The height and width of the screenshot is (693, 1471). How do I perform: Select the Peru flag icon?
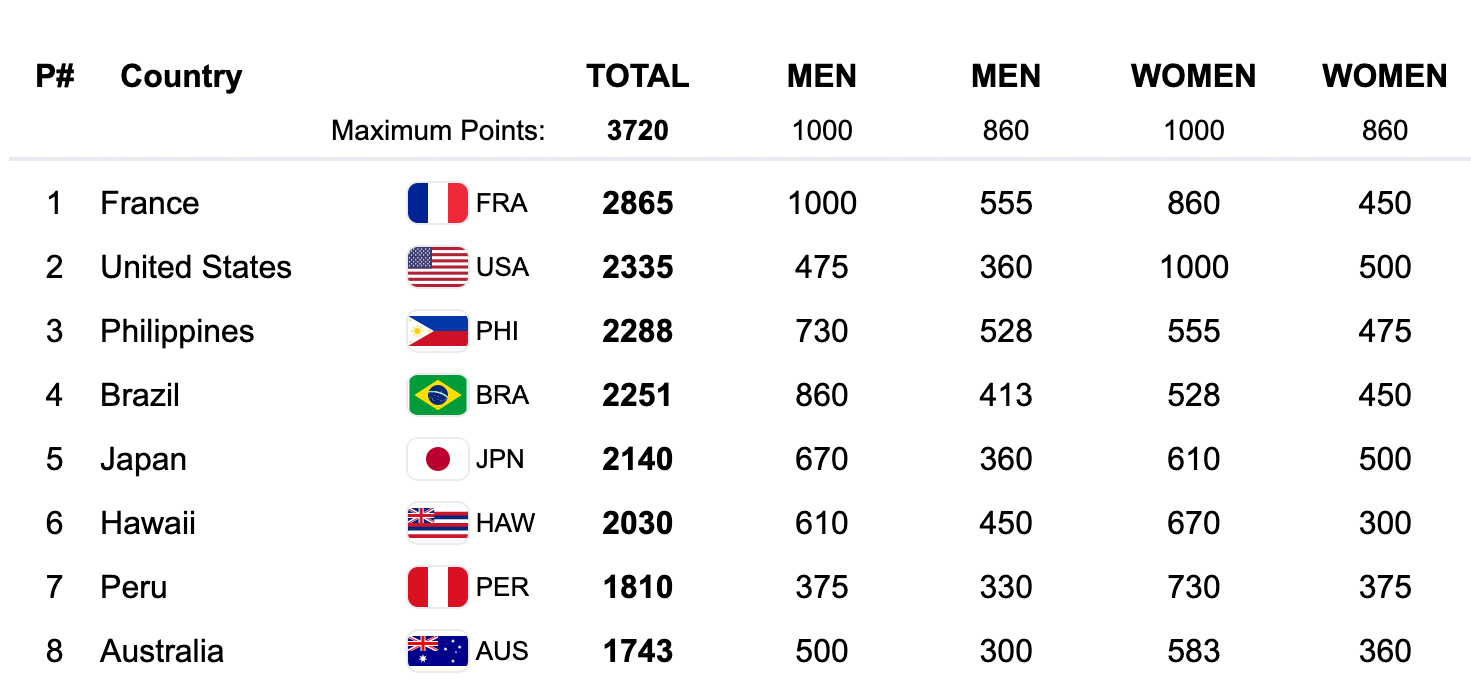click(x=438, y=588)
